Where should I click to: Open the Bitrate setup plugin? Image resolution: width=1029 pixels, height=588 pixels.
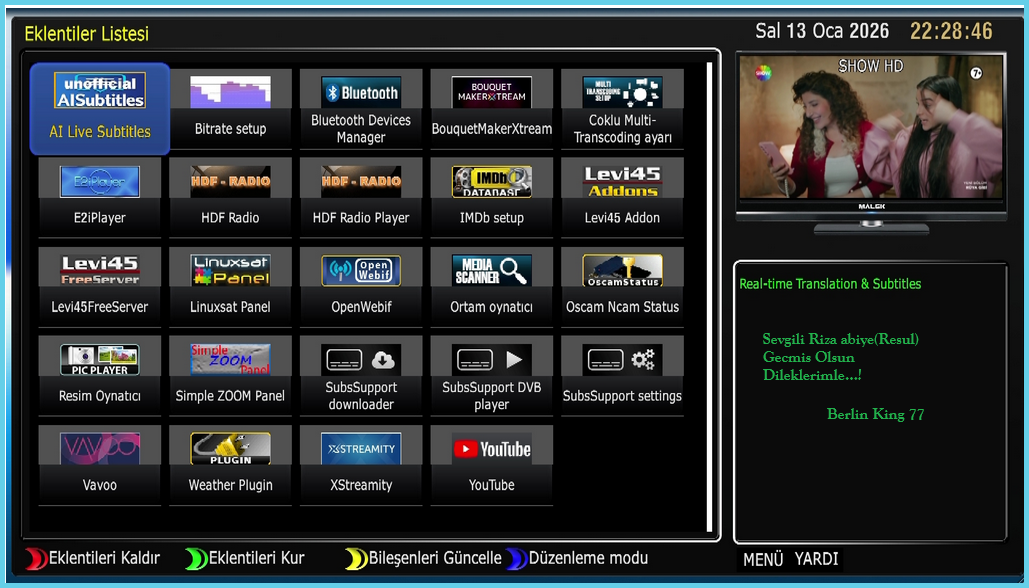(230, 109)
